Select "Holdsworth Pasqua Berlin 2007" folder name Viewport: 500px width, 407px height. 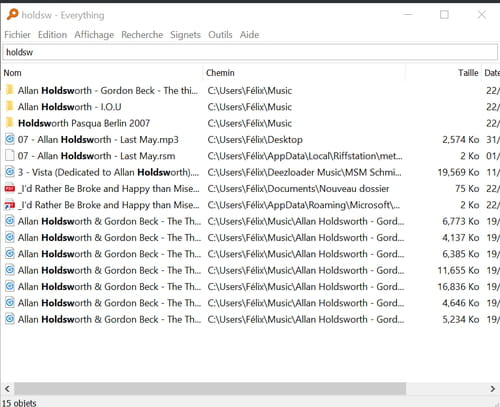84,123
